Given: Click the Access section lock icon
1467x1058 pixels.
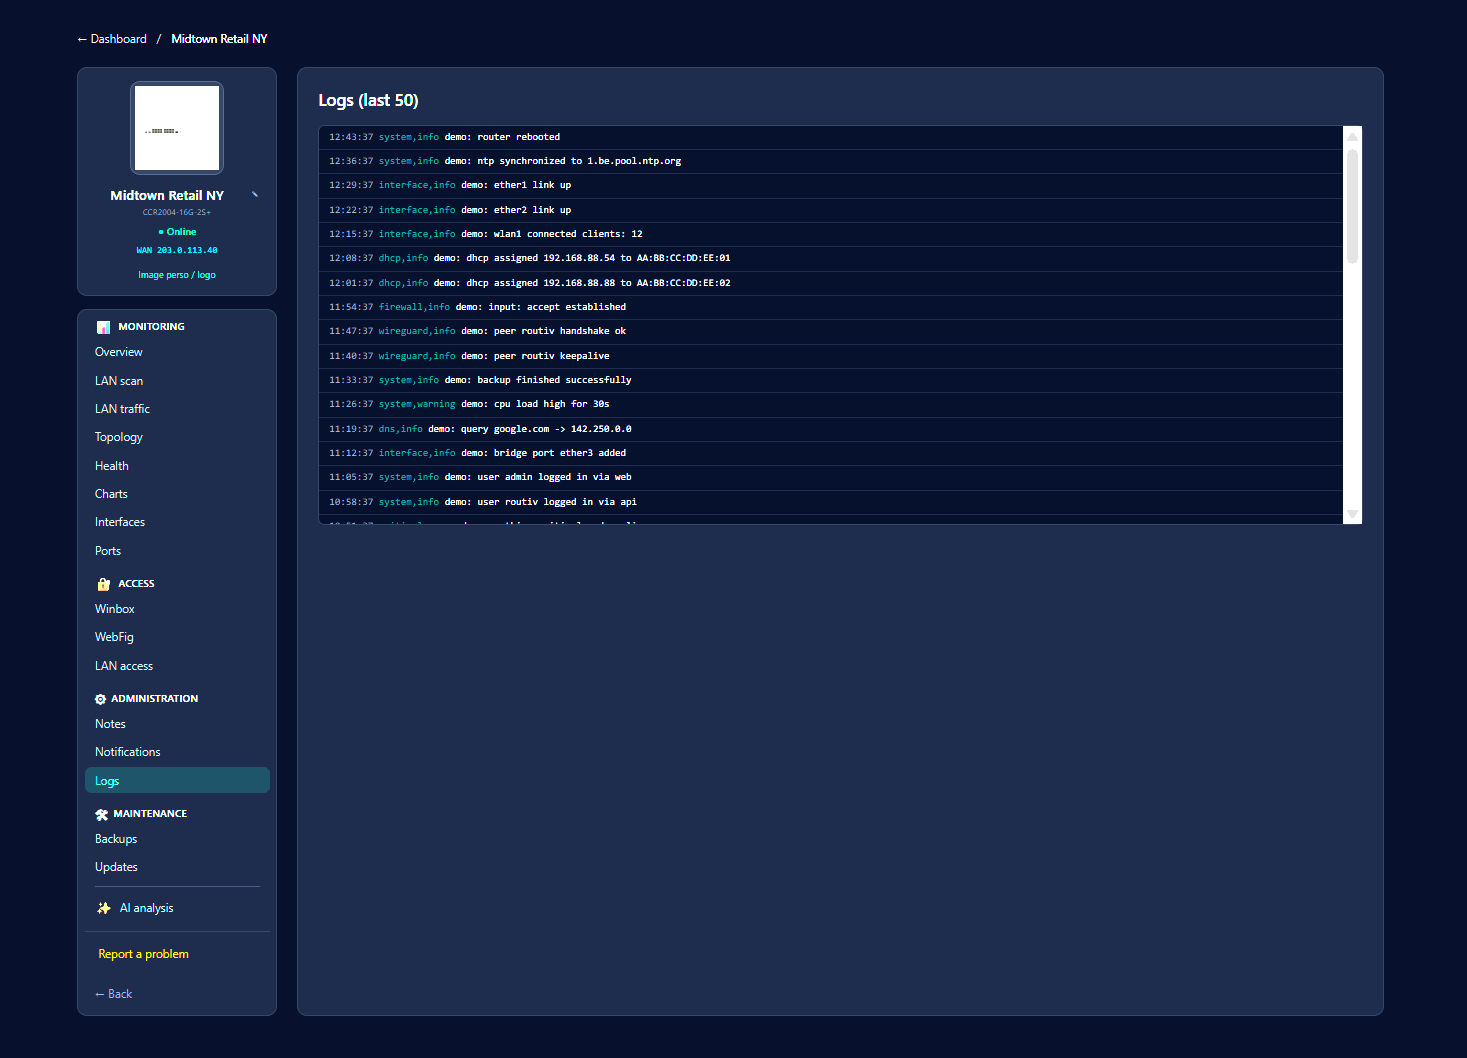Looking at the screenshot, I should [x=103, y=584].
